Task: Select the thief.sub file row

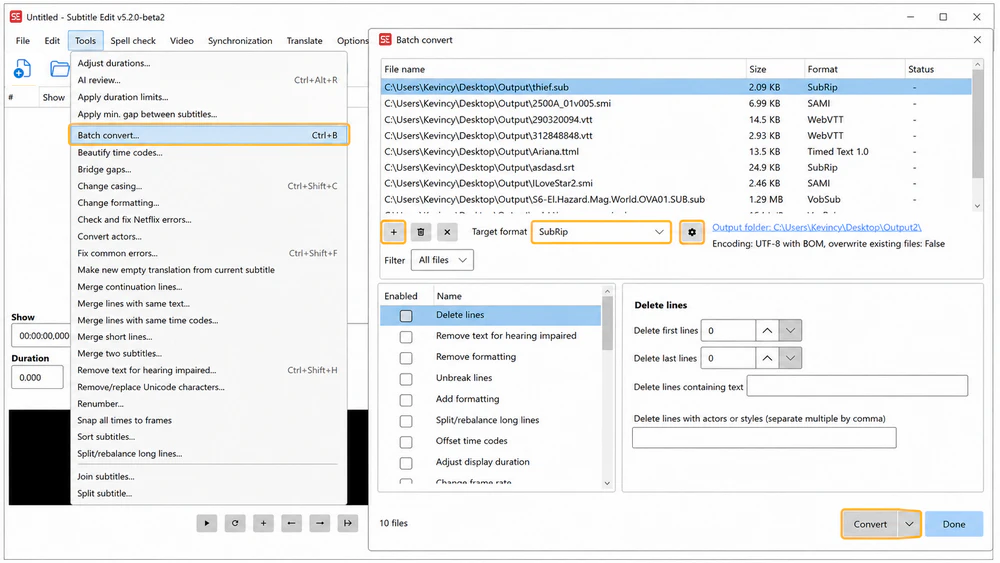Action: coord(676,87)
